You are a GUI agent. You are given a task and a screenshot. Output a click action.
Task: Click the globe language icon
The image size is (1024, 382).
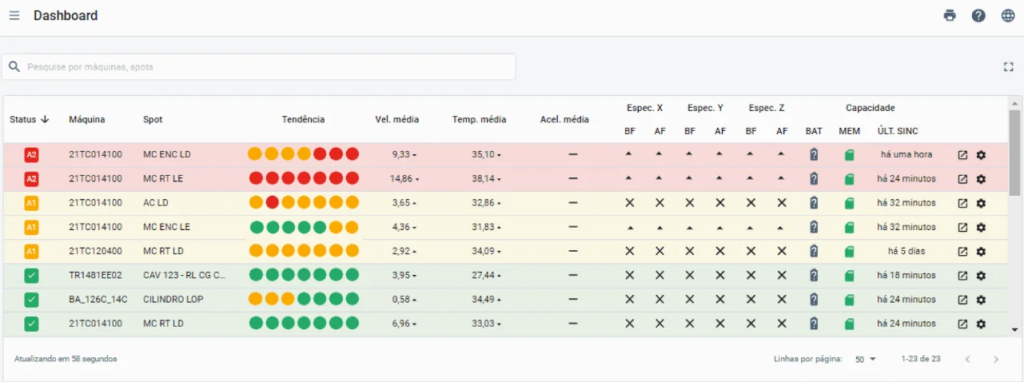pos(1008,16)
